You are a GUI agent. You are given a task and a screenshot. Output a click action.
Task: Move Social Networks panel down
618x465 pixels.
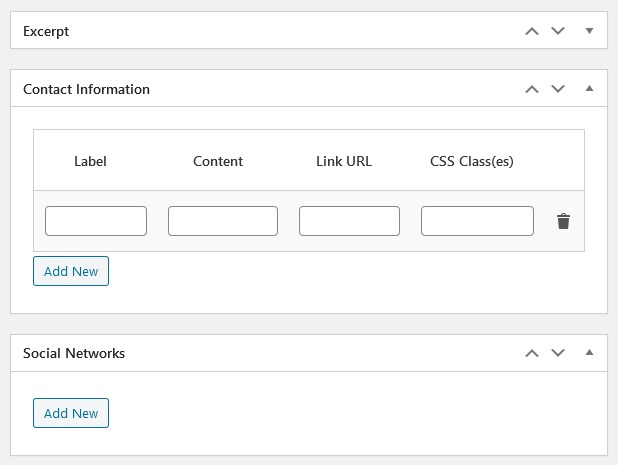coord(558,353)
